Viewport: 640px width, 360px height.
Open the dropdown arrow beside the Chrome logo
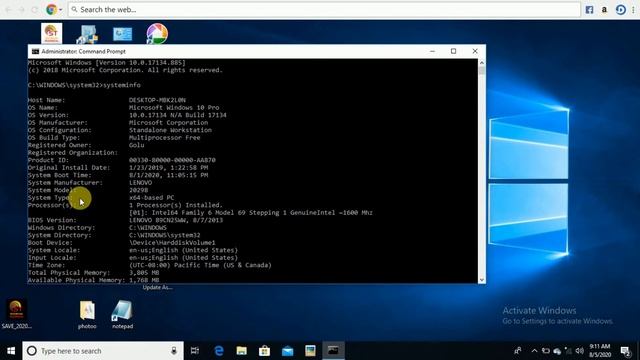point(61,10)
